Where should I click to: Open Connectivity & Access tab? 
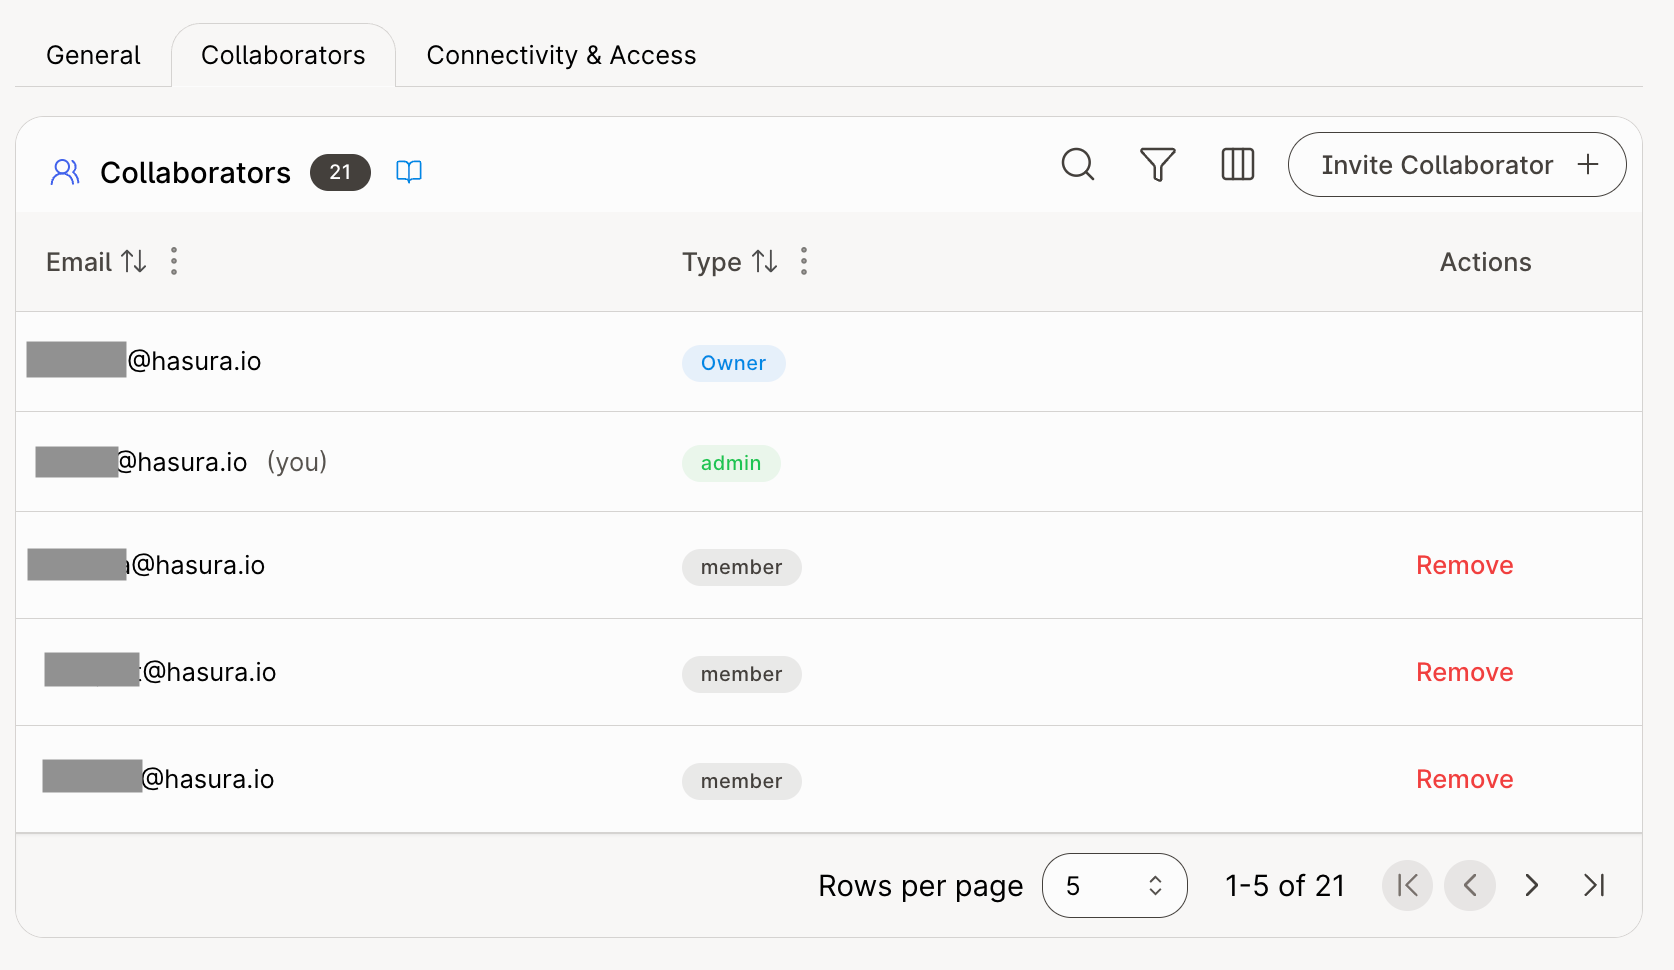[561, 55]
